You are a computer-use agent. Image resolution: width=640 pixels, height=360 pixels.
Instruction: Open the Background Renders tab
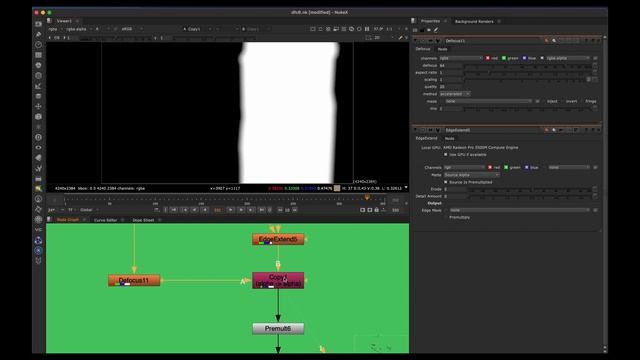pos(474,21)
